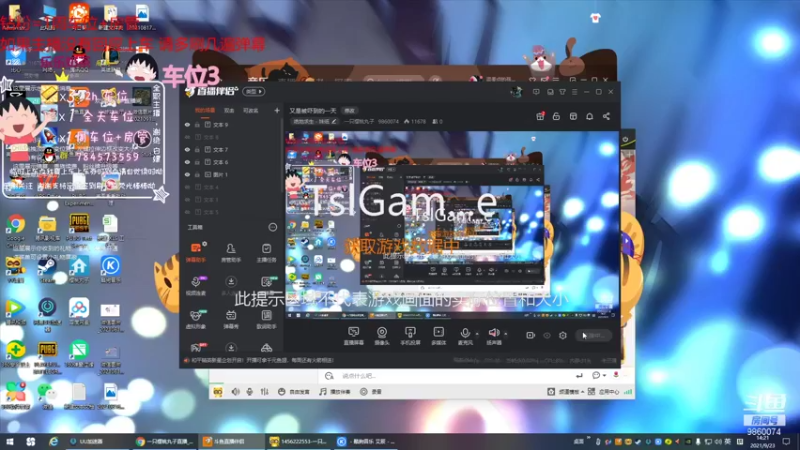Open the 主播任务 tool

[266, 253]
